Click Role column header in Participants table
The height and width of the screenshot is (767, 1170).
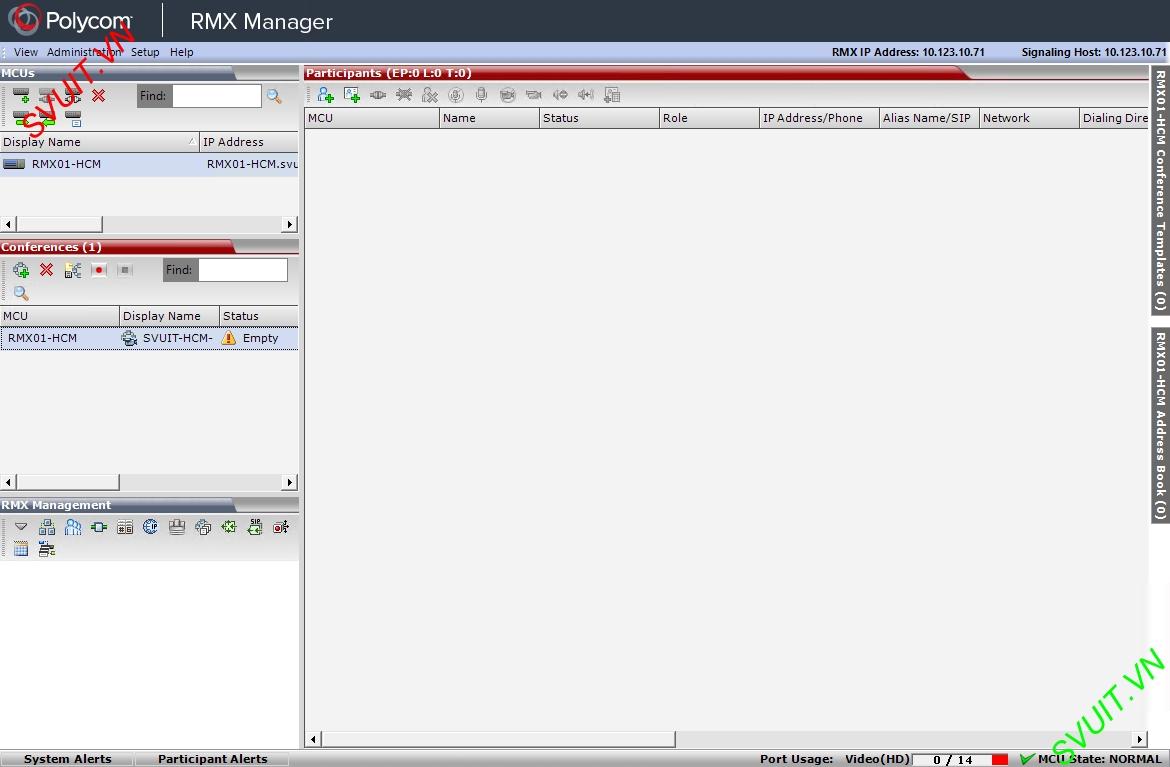[709, 118]
